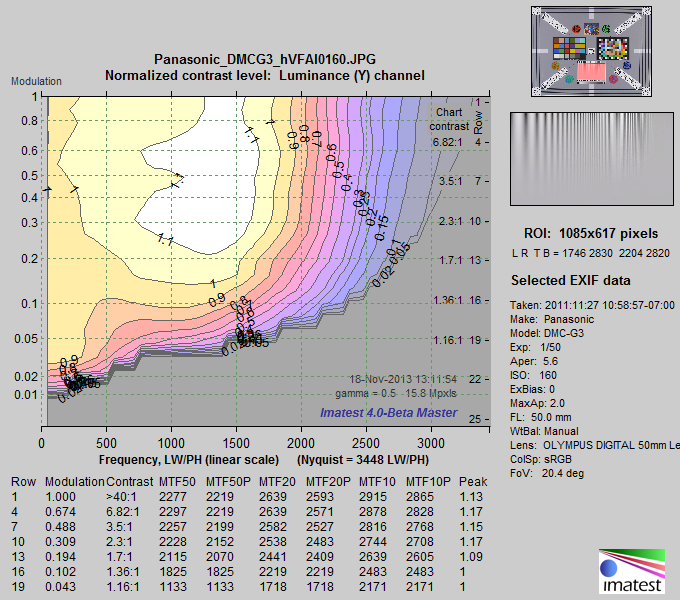Click x-axis tick label 2000
Viewport: 680px width, 600px height.
(301, 443)
